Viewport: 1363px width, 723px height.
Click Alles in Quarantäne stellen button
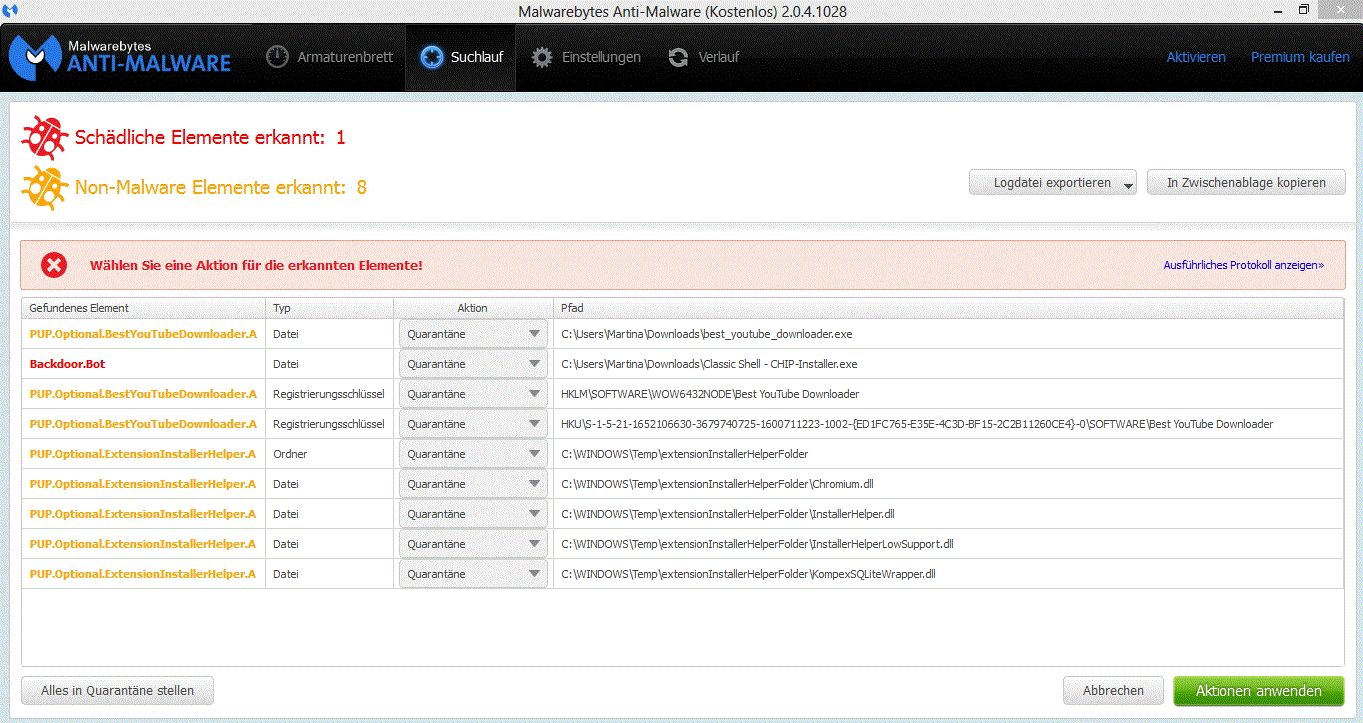click(x=117, y=690)
